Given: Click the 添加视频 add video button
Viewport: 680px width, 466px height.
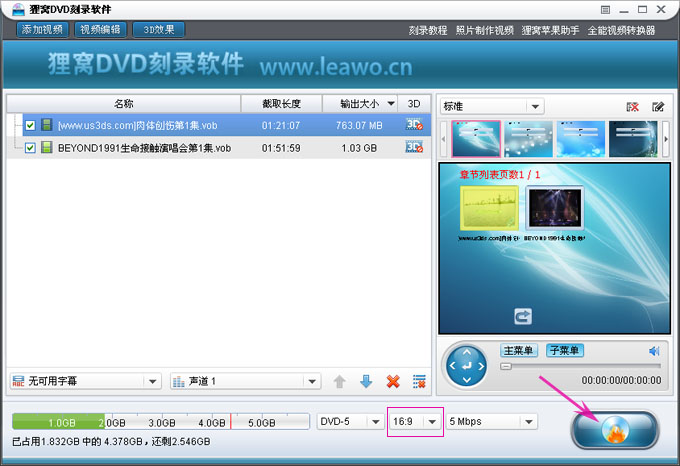Looking at the screenshot, I should point(42,29).
